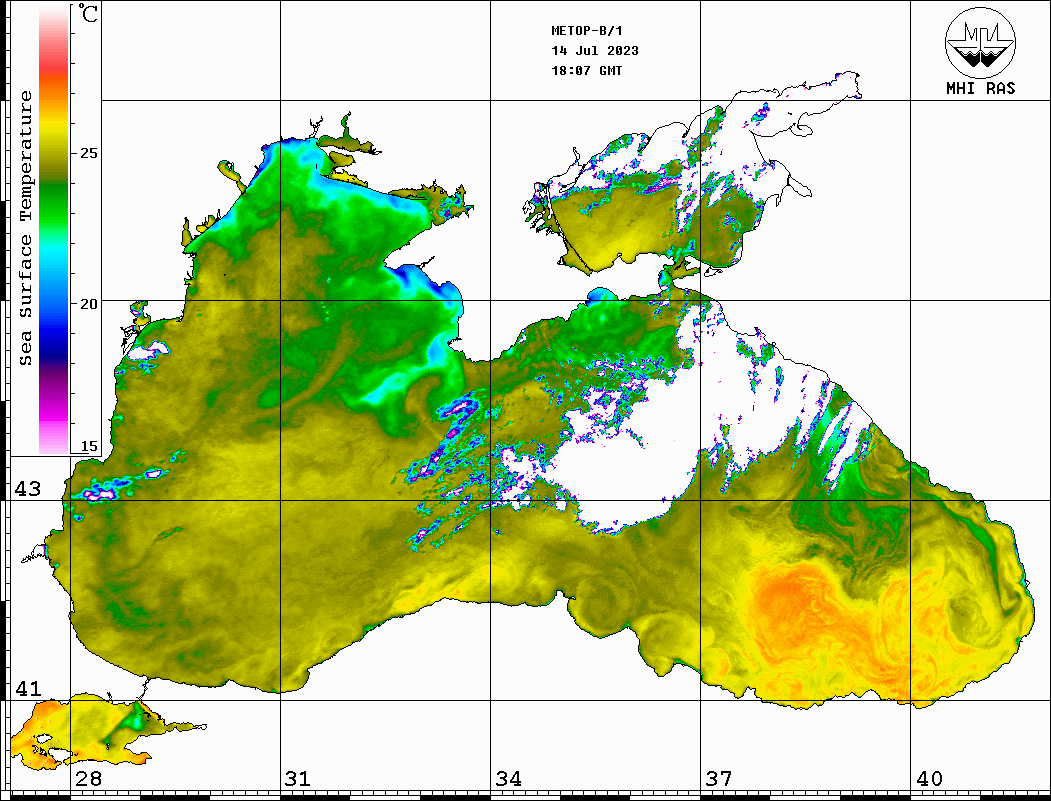Click latitude label 41
1051x801 pixels.
pyautogui.click(x=27, y=689)
